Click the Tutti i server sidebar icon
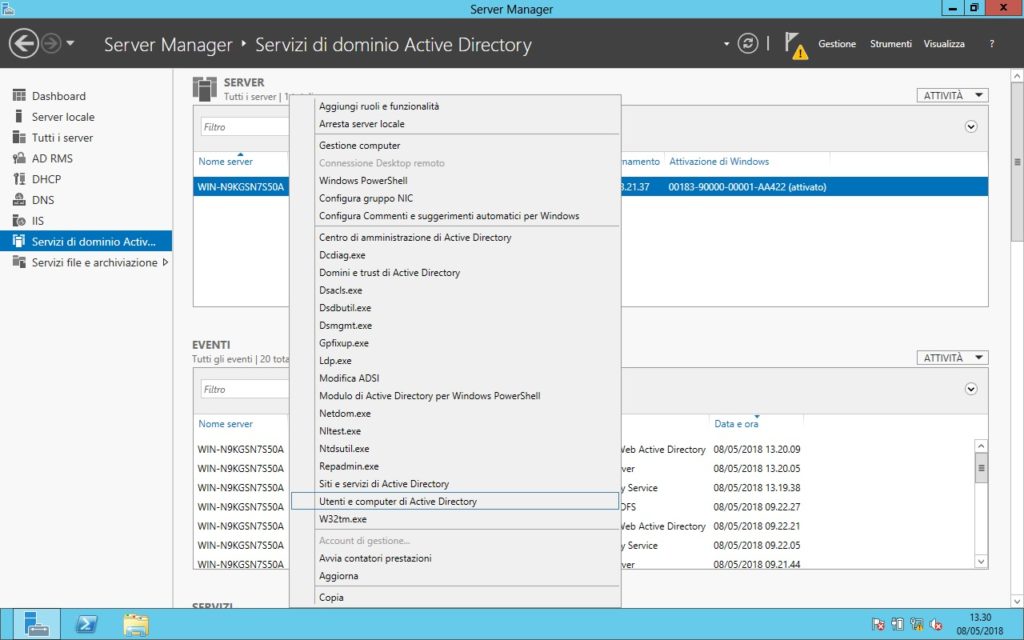Viewport: 1024px width, 640px height. (x=19, y=137)
